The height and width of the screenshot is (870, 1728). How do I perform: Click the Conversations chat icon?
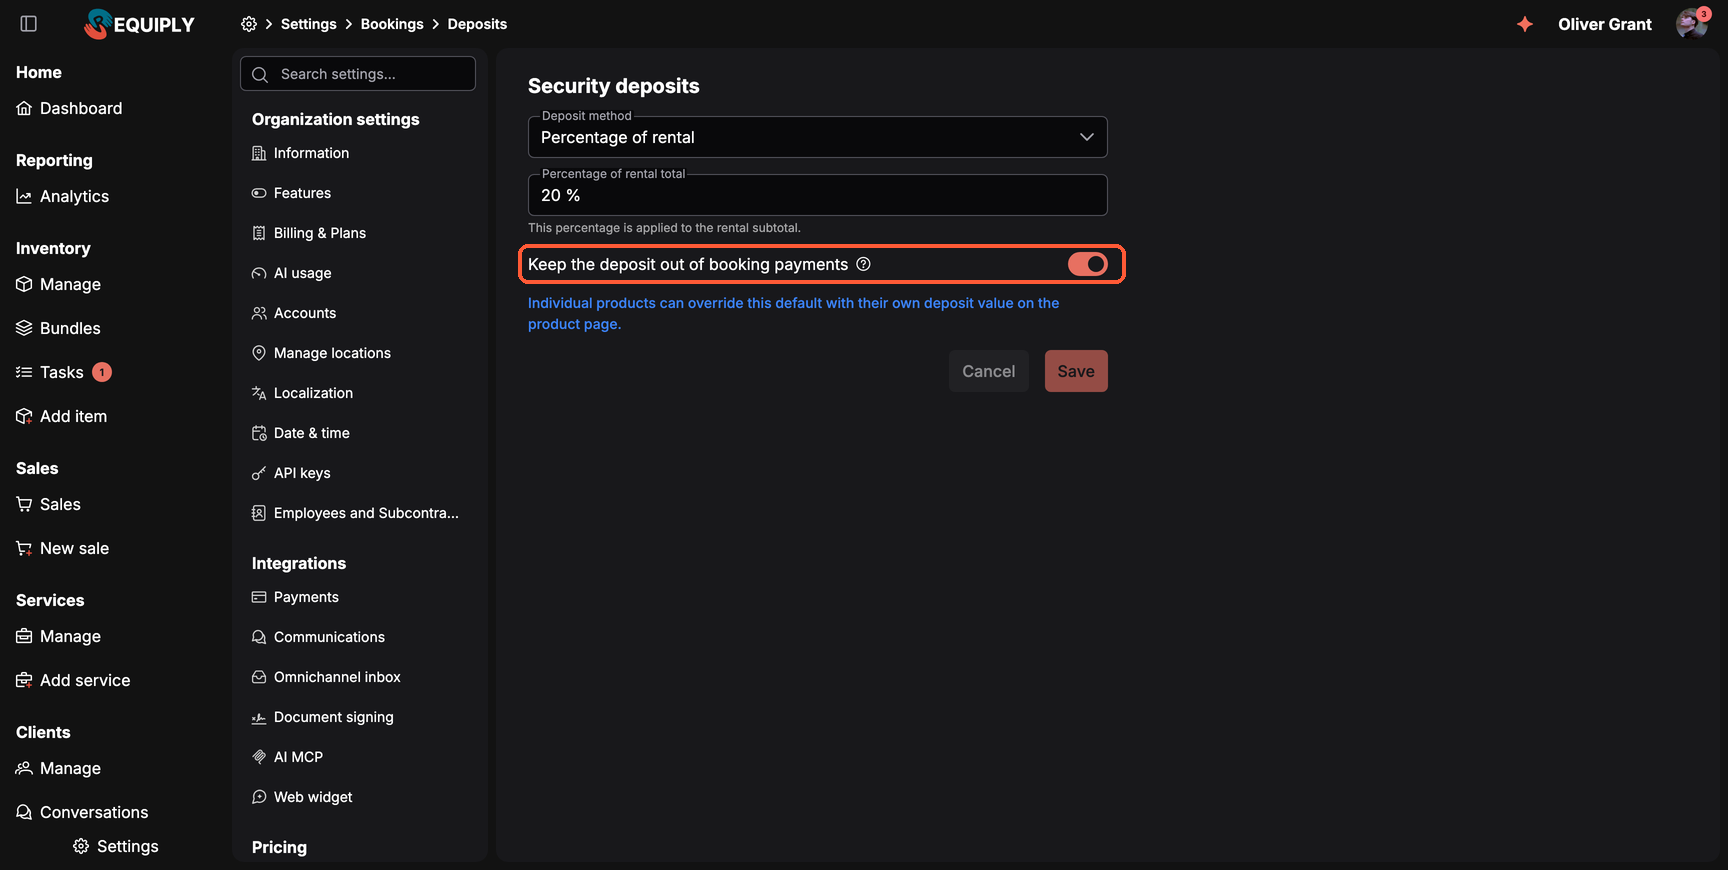tap(24, 812)
